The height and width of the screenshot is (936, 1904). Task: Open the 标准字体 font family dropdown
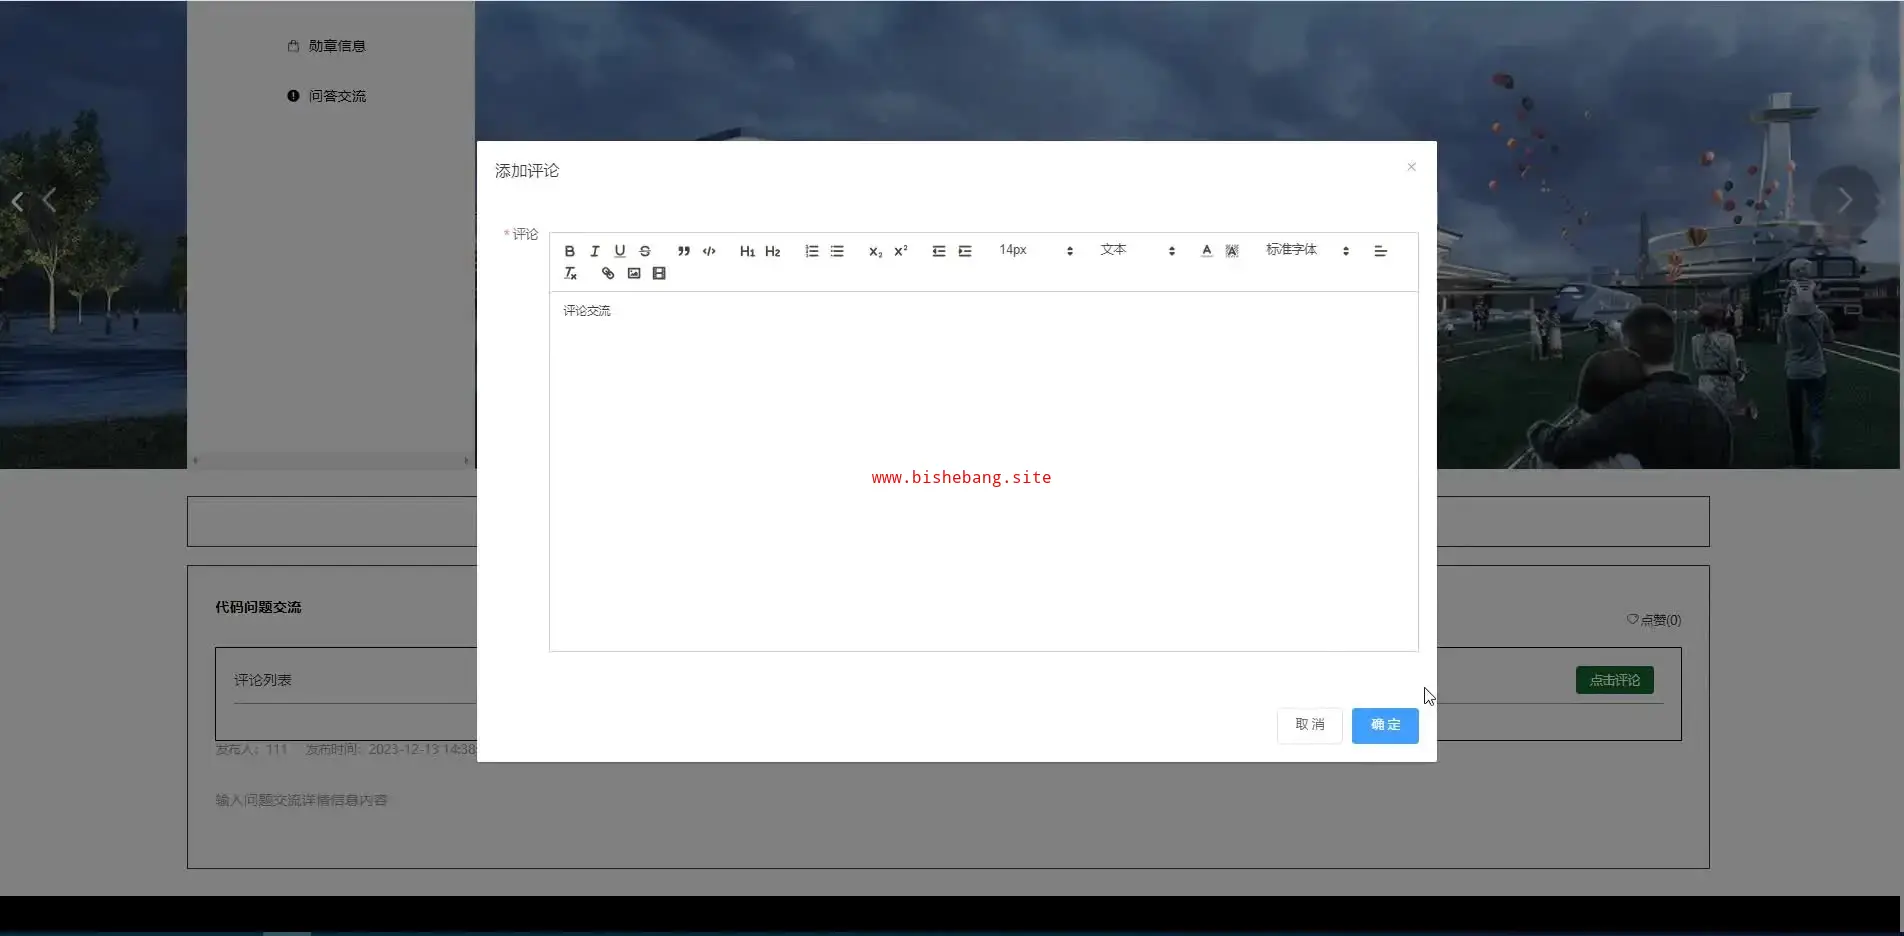point(1308,250)
